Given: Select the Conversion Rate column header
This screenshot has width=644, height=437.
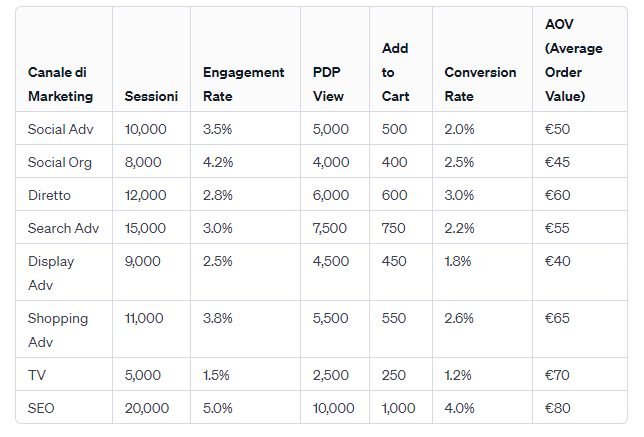Looking at the screenshot, I should tap(480, 84).
